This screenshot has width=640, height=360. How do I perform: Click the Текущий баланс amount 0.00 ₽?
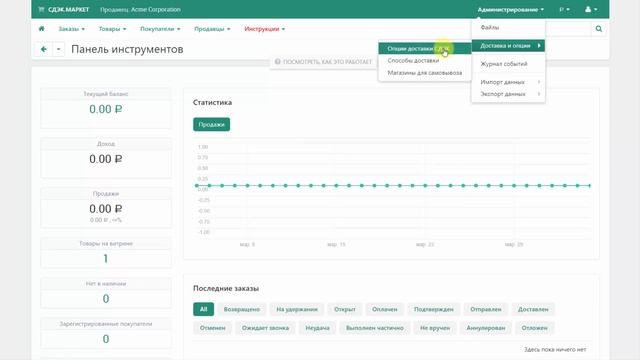click(106, 109)
